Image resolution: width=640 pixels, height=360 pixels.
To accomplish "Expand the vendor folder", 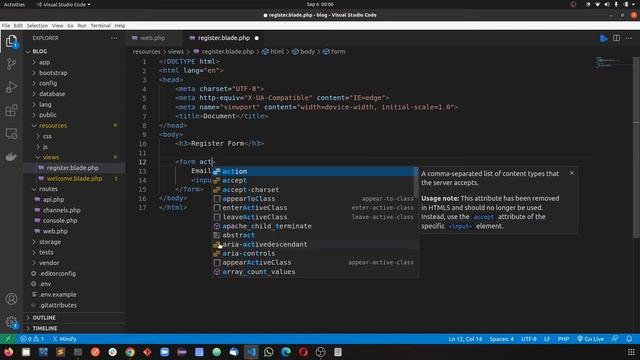I will pos(49,263).
